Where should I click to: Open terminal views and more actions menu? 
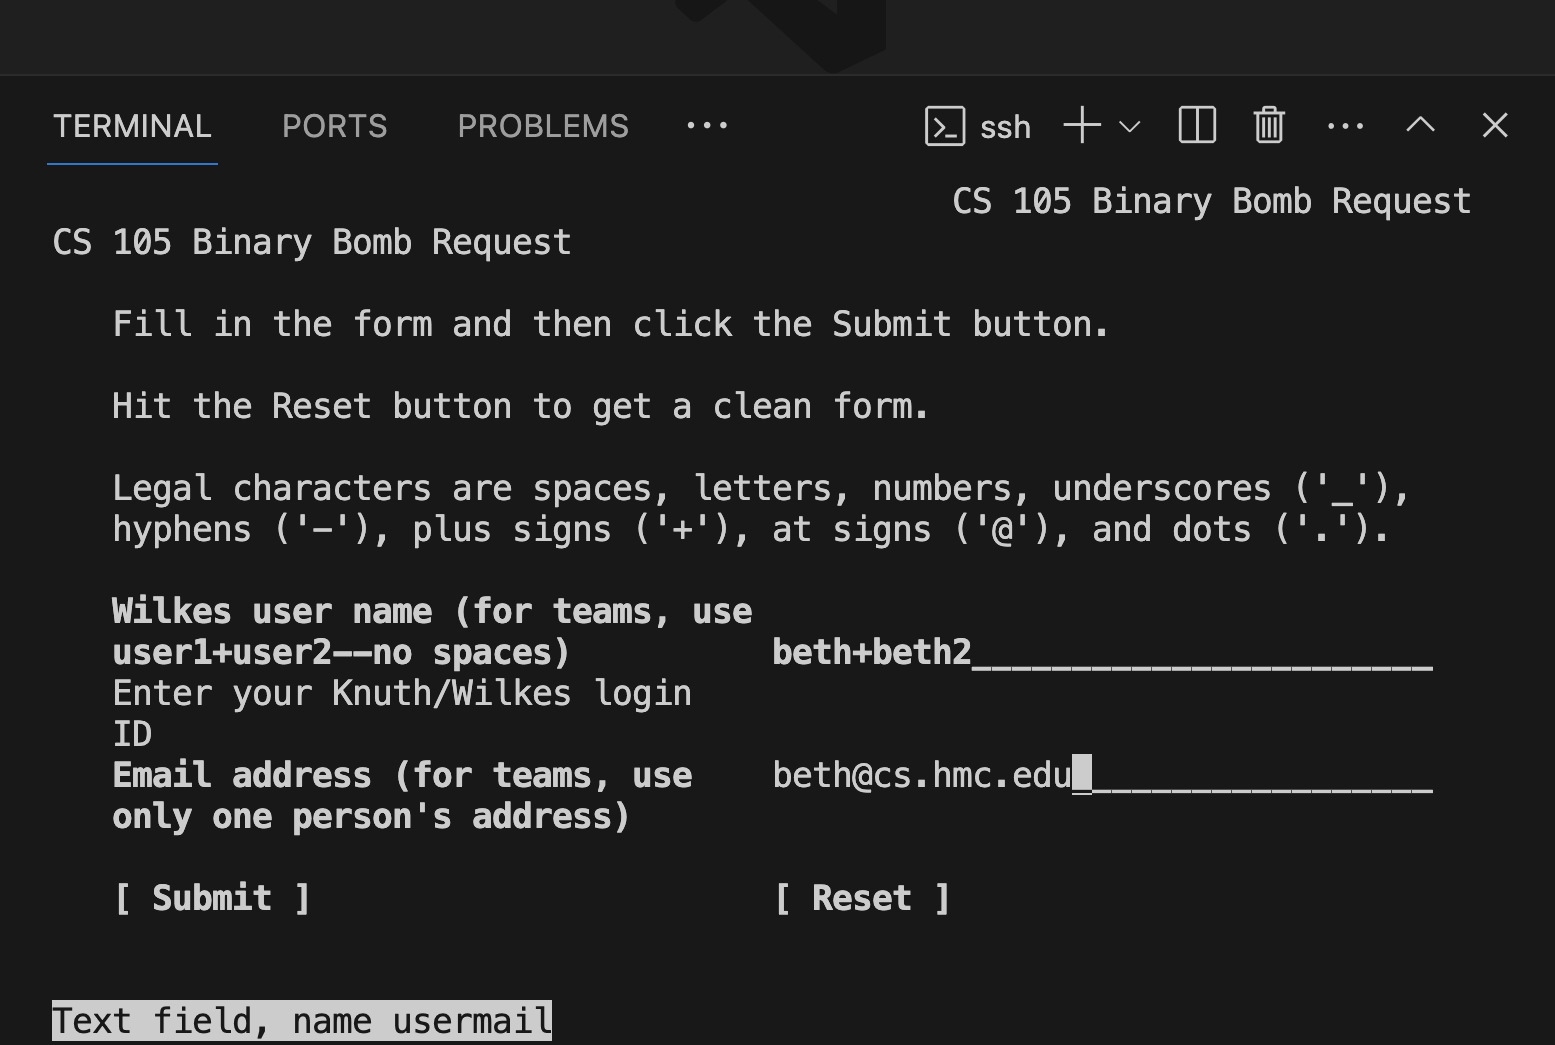coord(1345,126)
